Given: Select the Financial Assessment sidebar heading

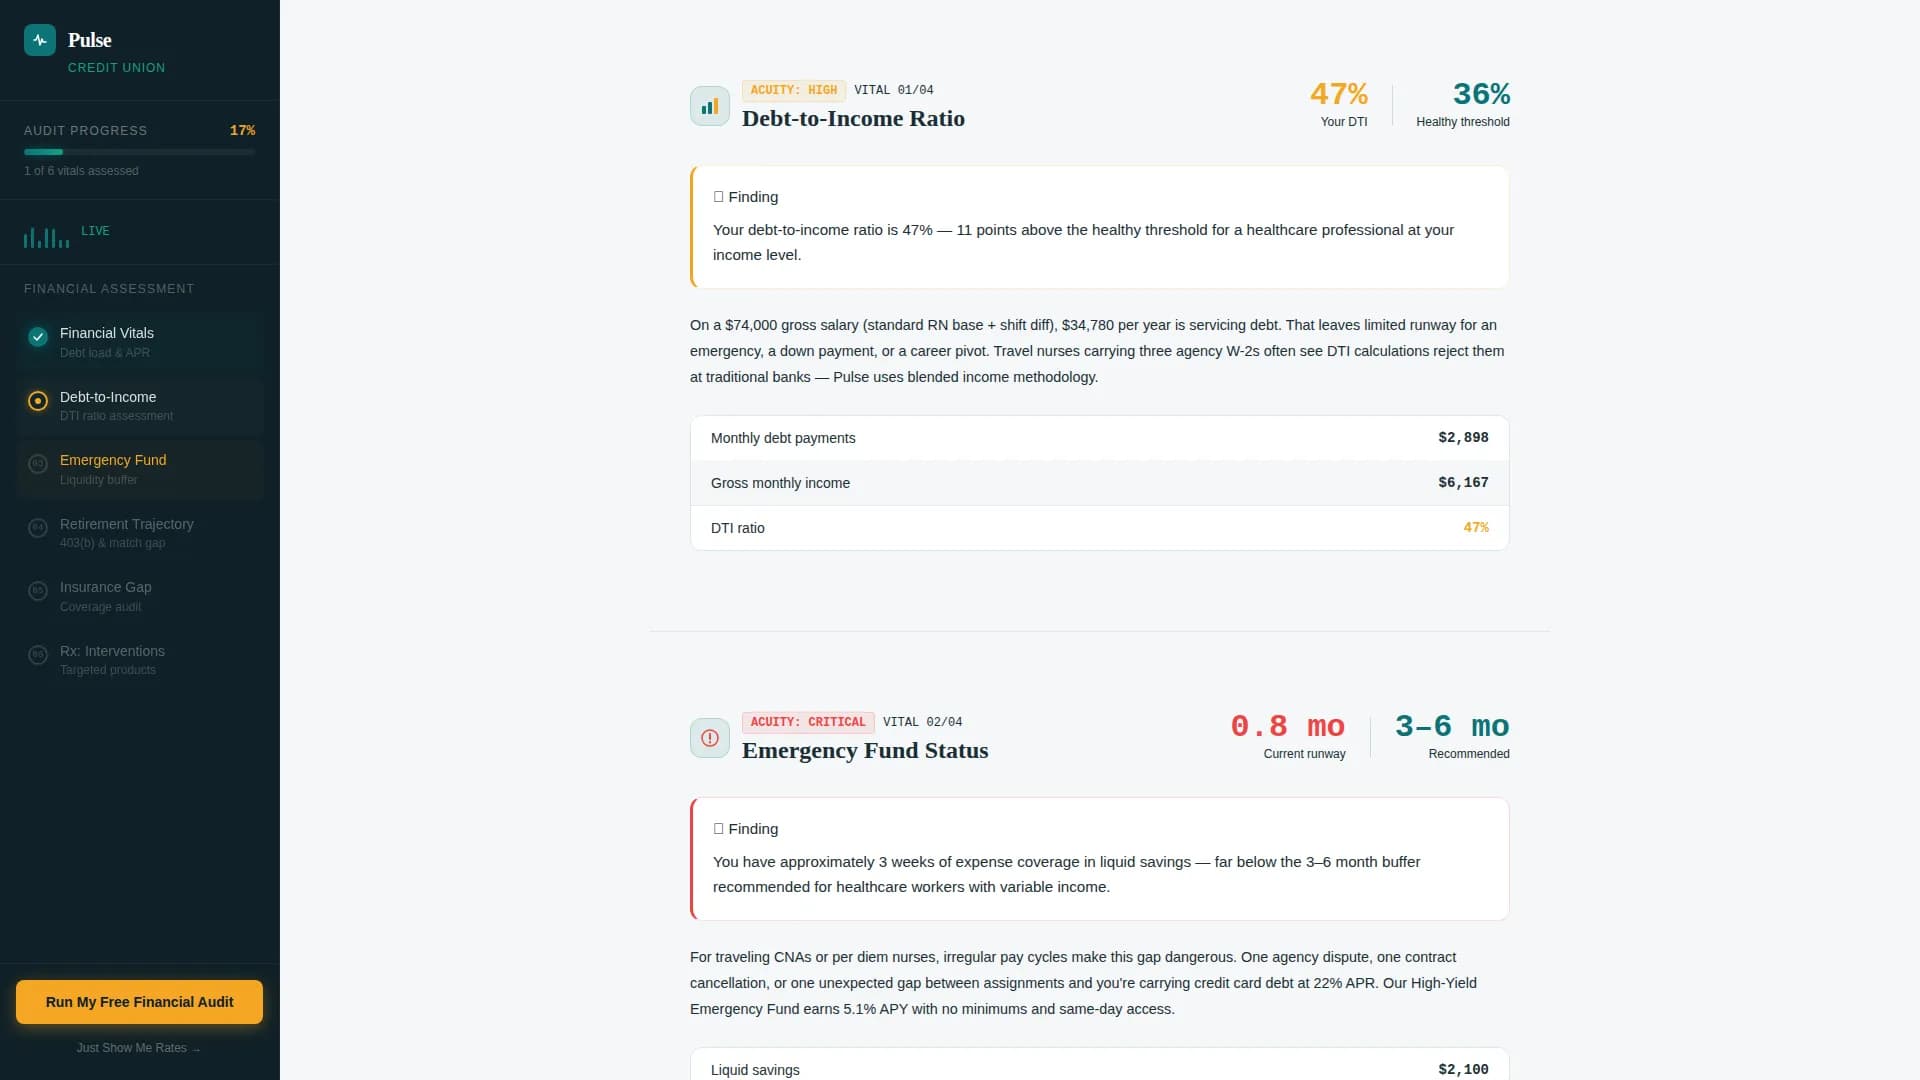Looking at the screenshot, I should point(109,289).
